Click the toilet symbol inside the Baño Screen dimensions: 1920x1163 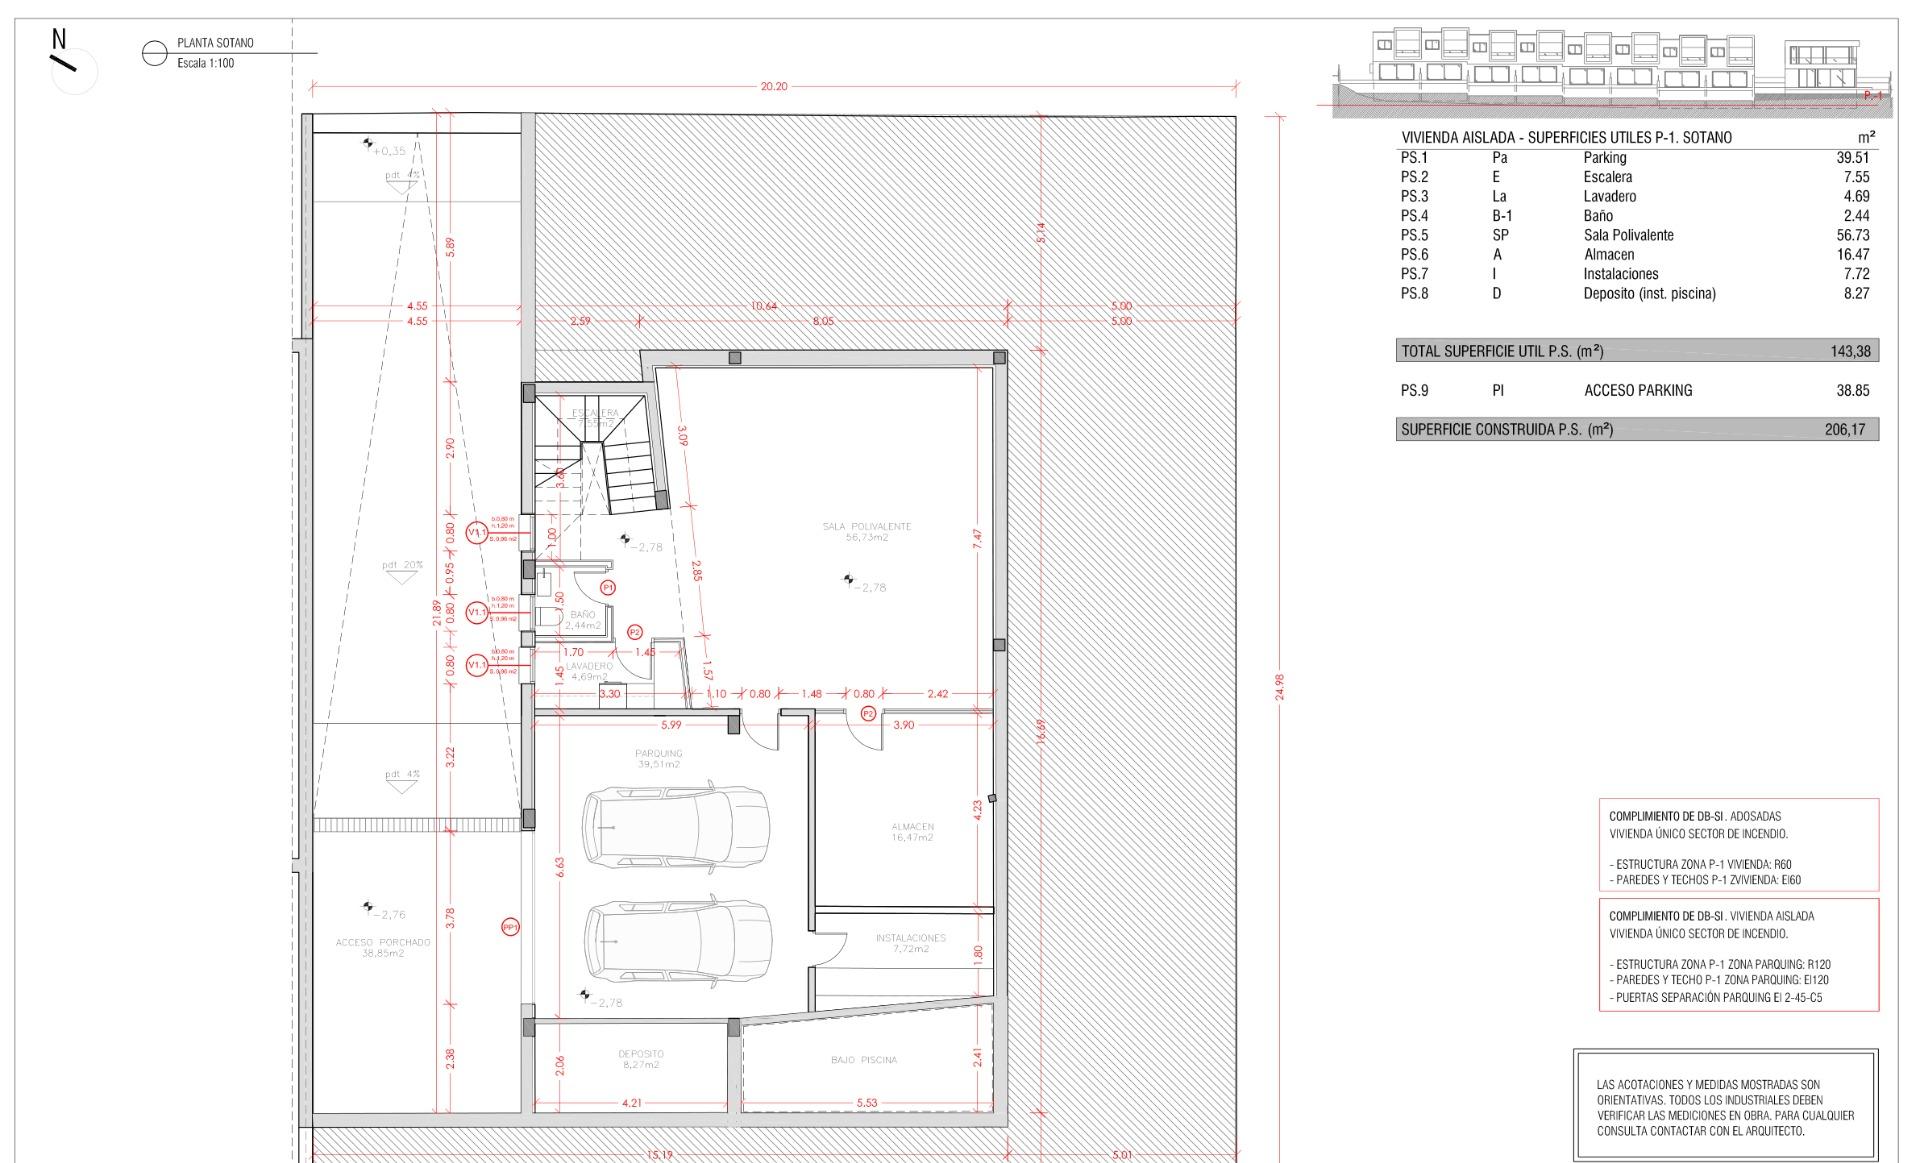(x=548, y=616)
